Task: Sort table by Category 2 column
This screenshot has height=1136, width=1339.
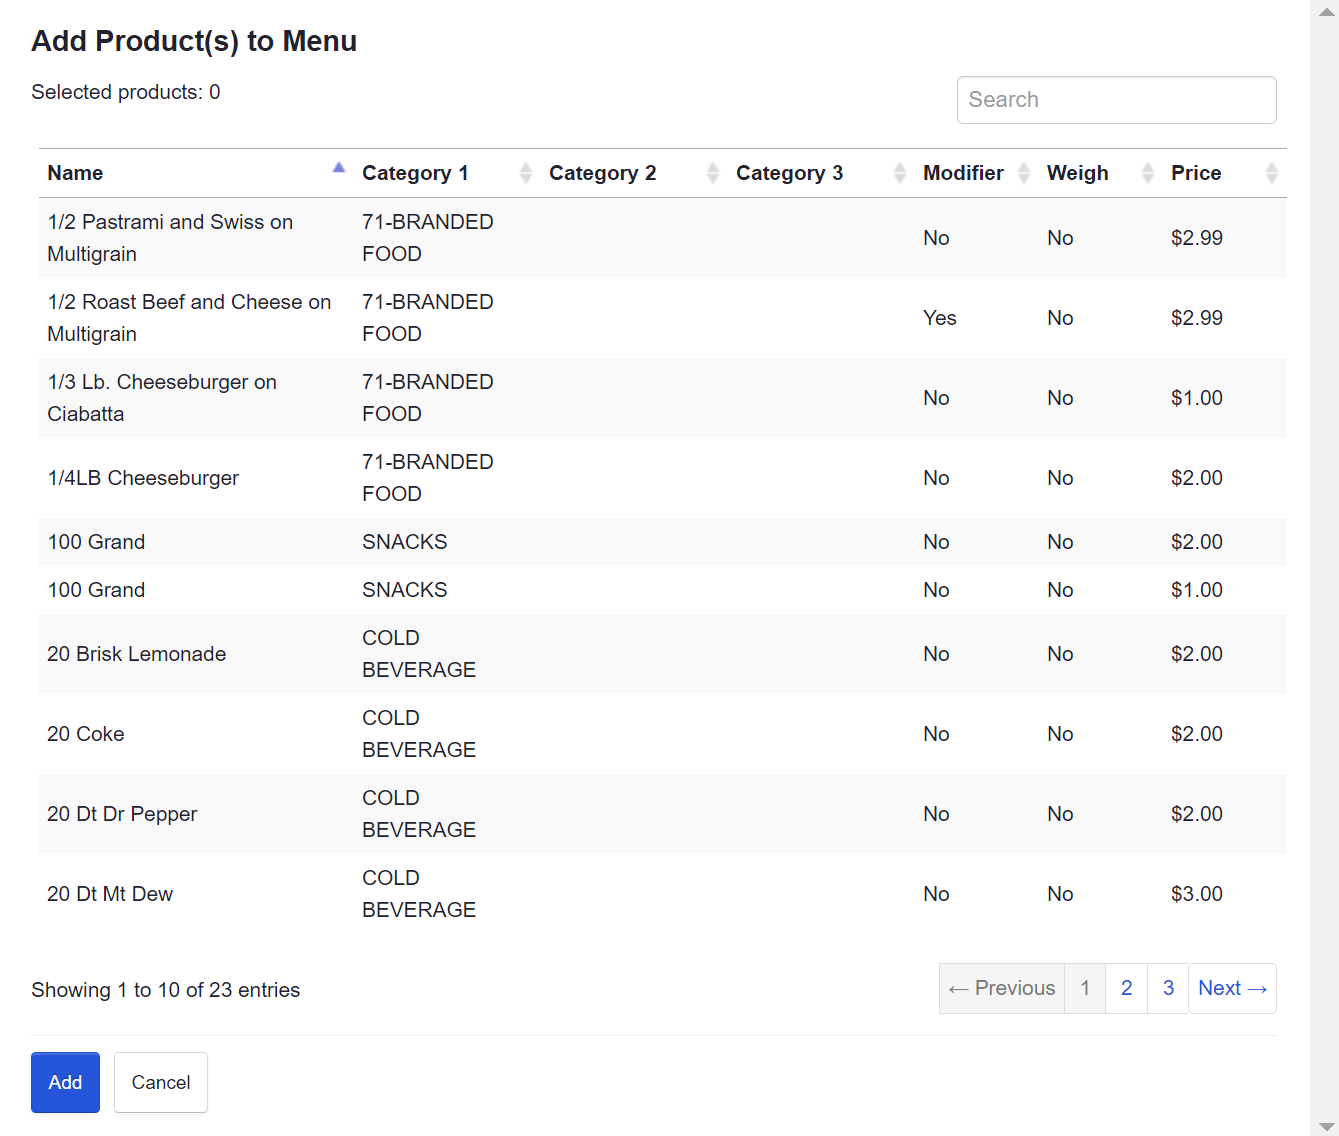Action: pos(602,173)
